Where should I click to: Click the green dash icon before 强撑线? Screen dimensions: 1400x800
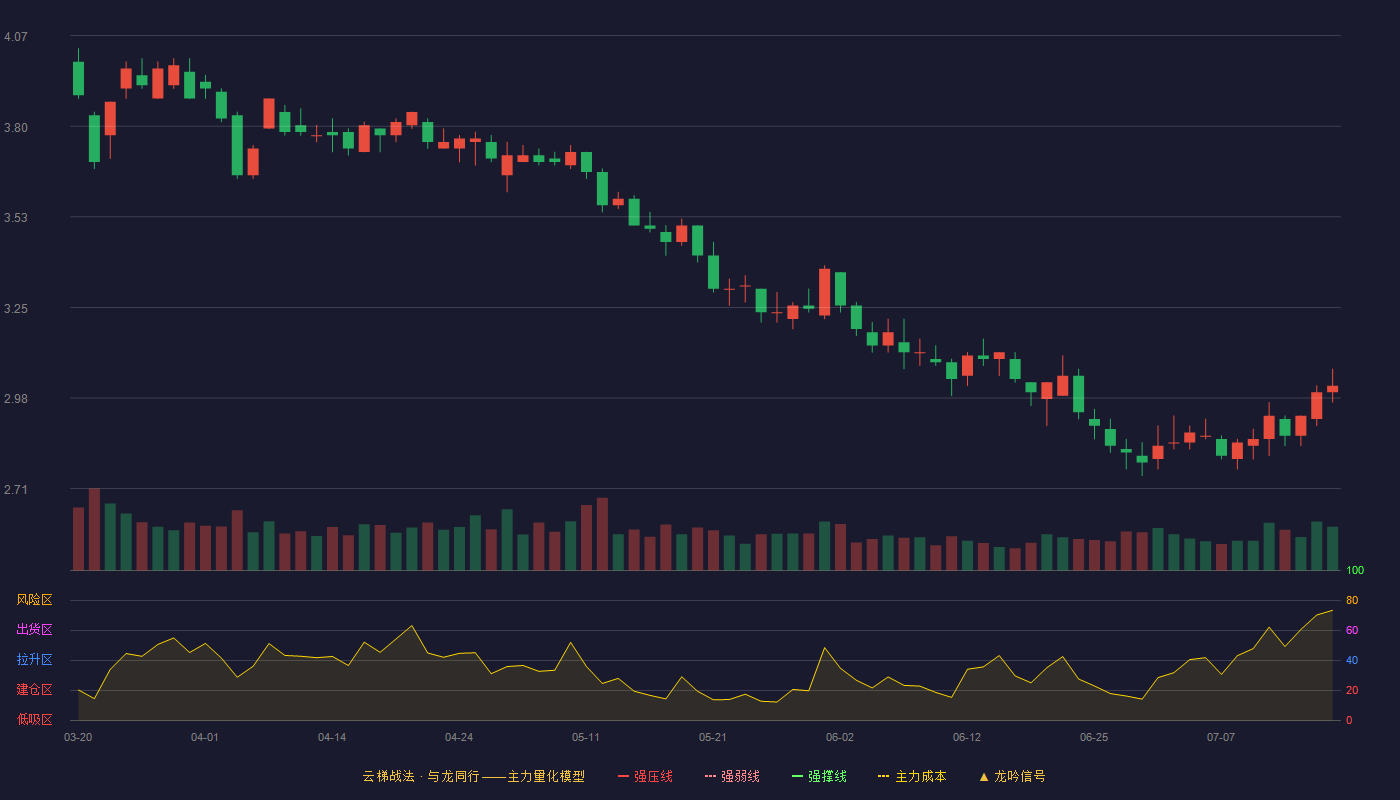pos(798,776)
